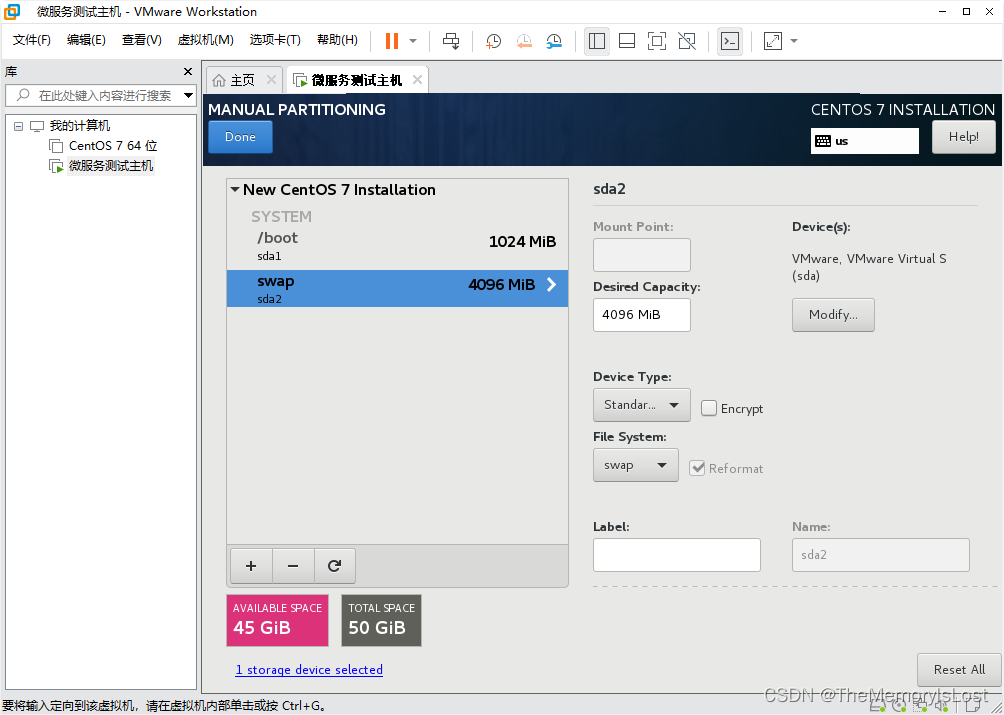The height and width of the screenshot is (715, 1004).
Task: Click the TOTAL SPACE 50 GiB box
Action: (x=381, y=620)
